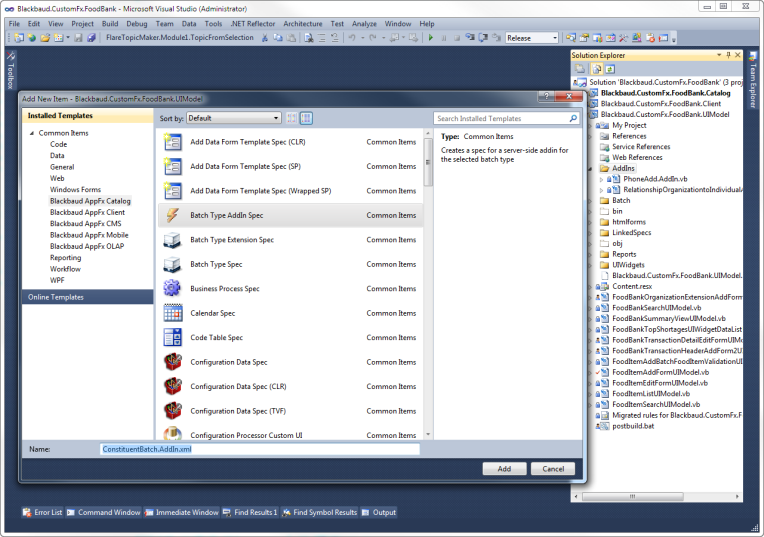
Task: Click Solution Explorer Show All Files icon
Action: (597, 69)
